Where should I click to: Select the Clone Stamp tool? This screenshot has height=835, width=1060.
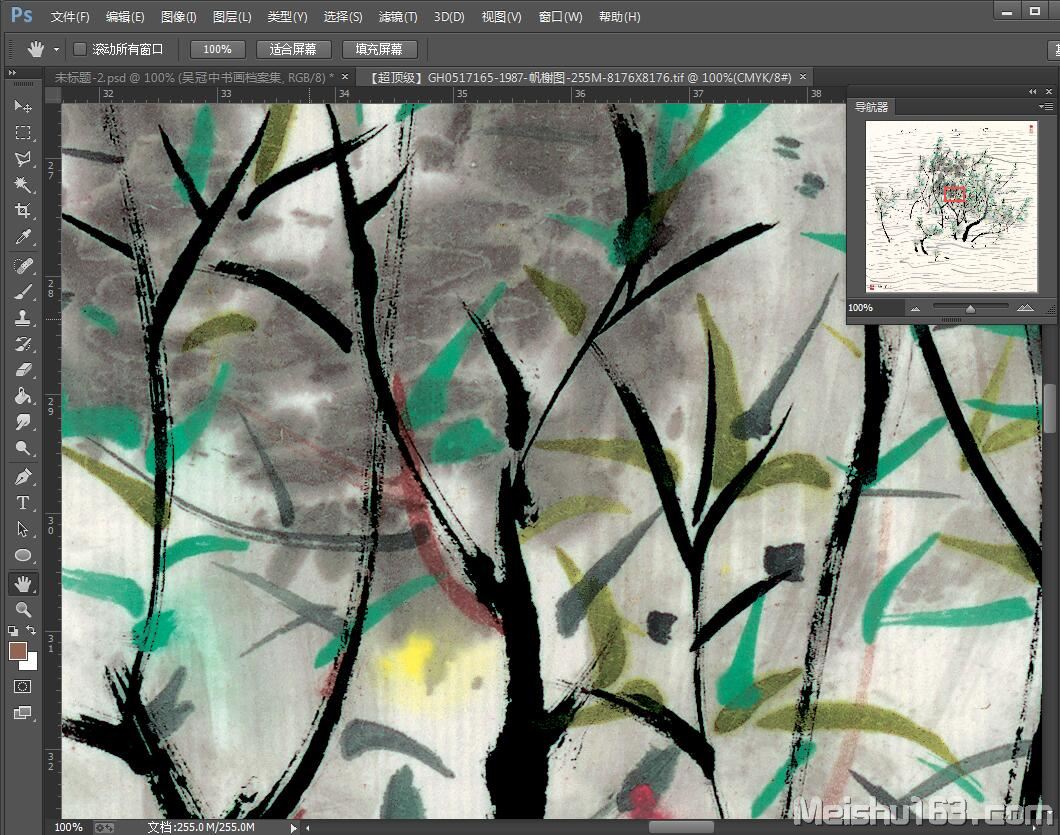click(x=23, y=318)
